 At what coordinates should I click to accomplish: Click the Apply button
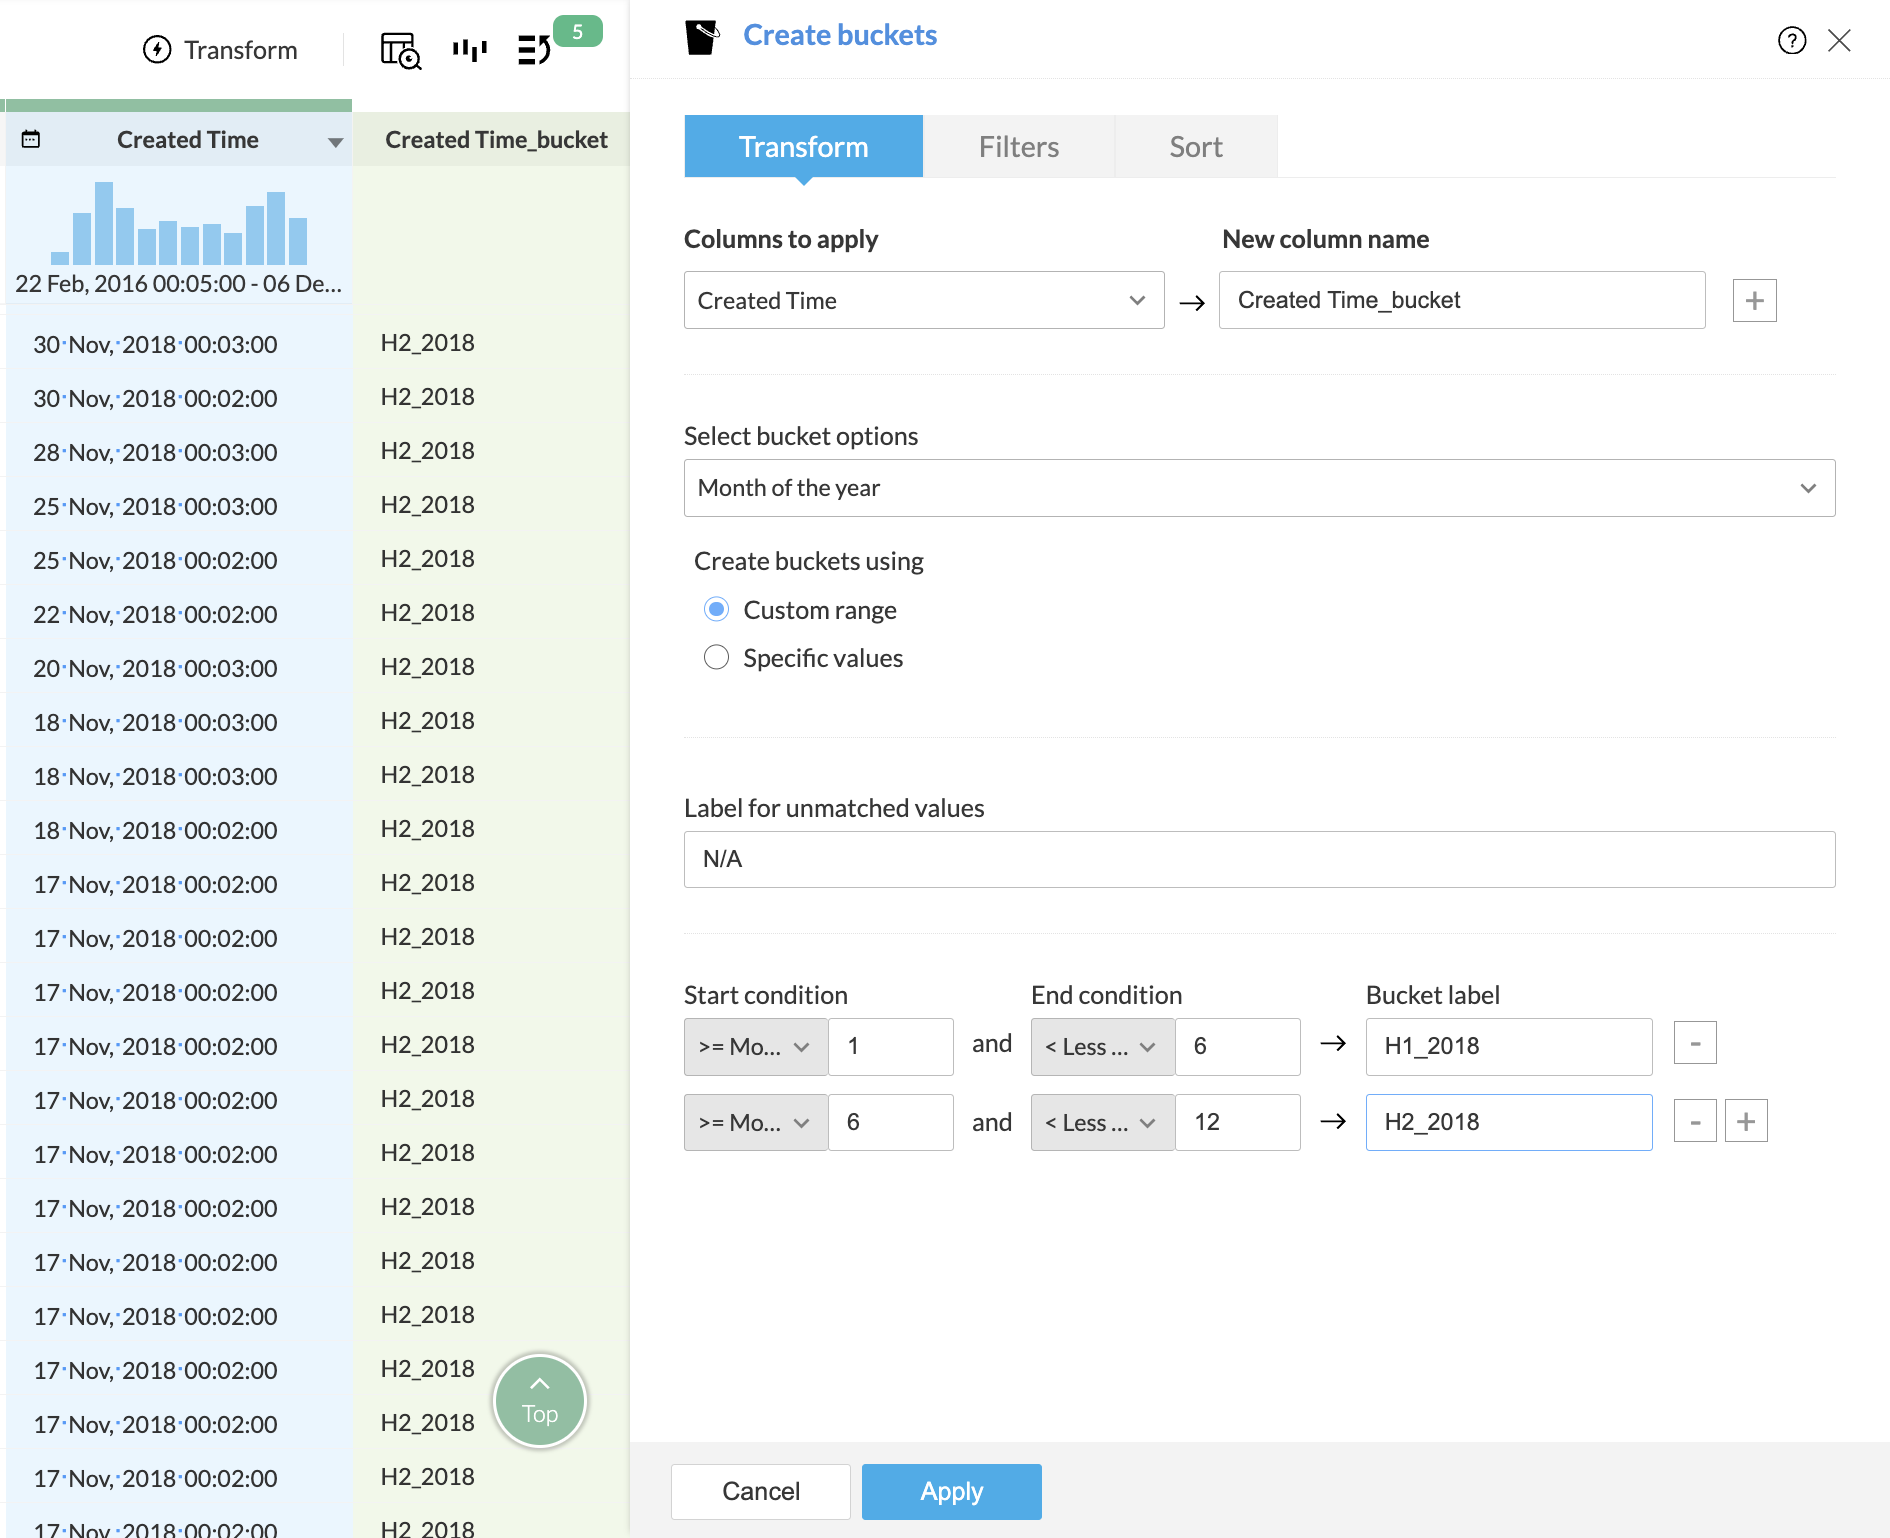[x=951, y=1492]
